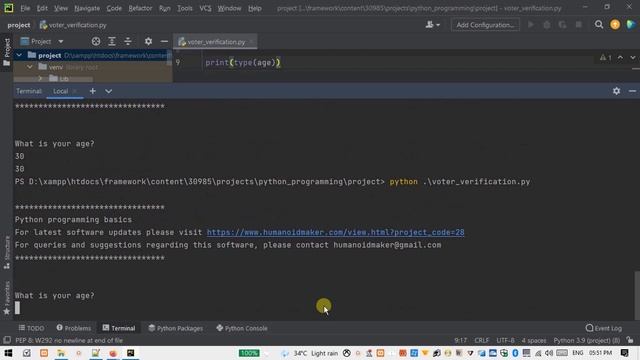
Task: Click the Stop square icon
Action: (x=578, y=25)
